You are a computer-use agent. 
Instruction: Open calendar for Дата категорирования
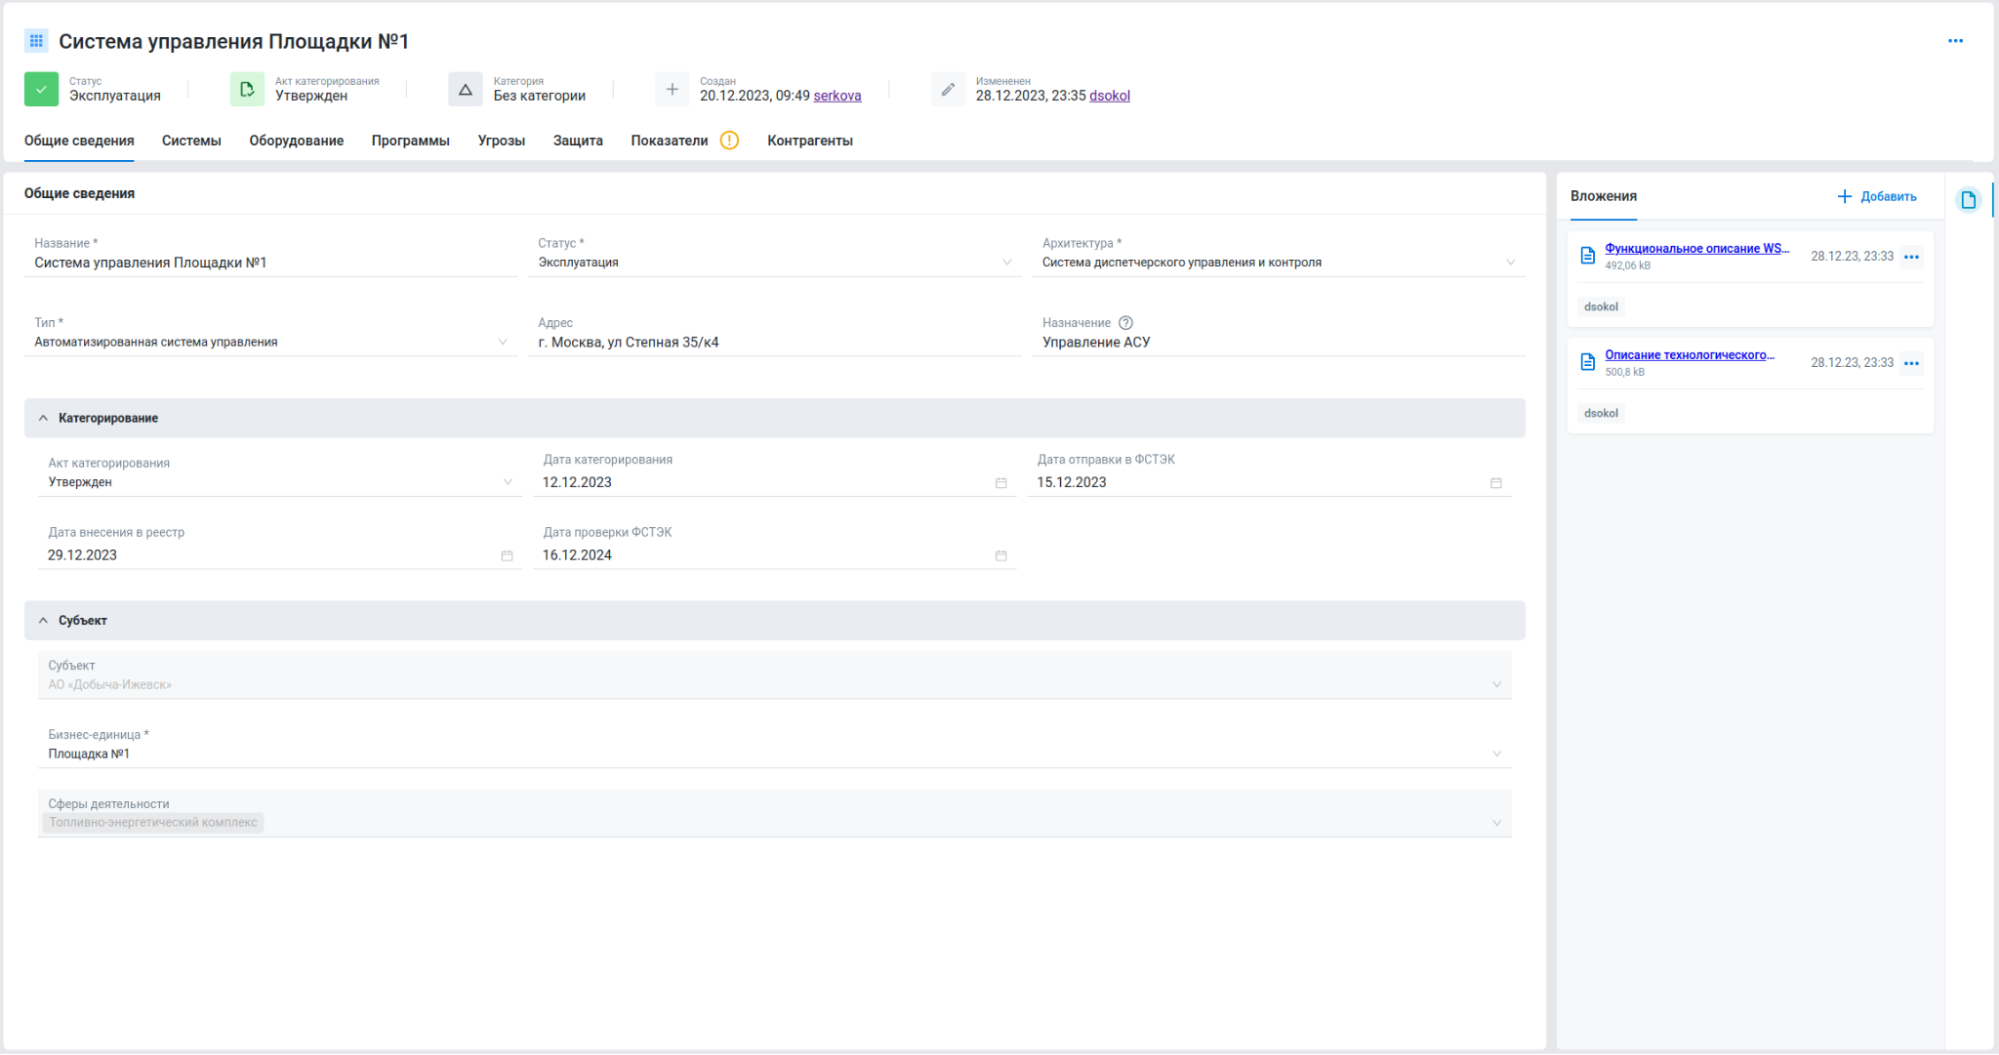[1001, 483]
